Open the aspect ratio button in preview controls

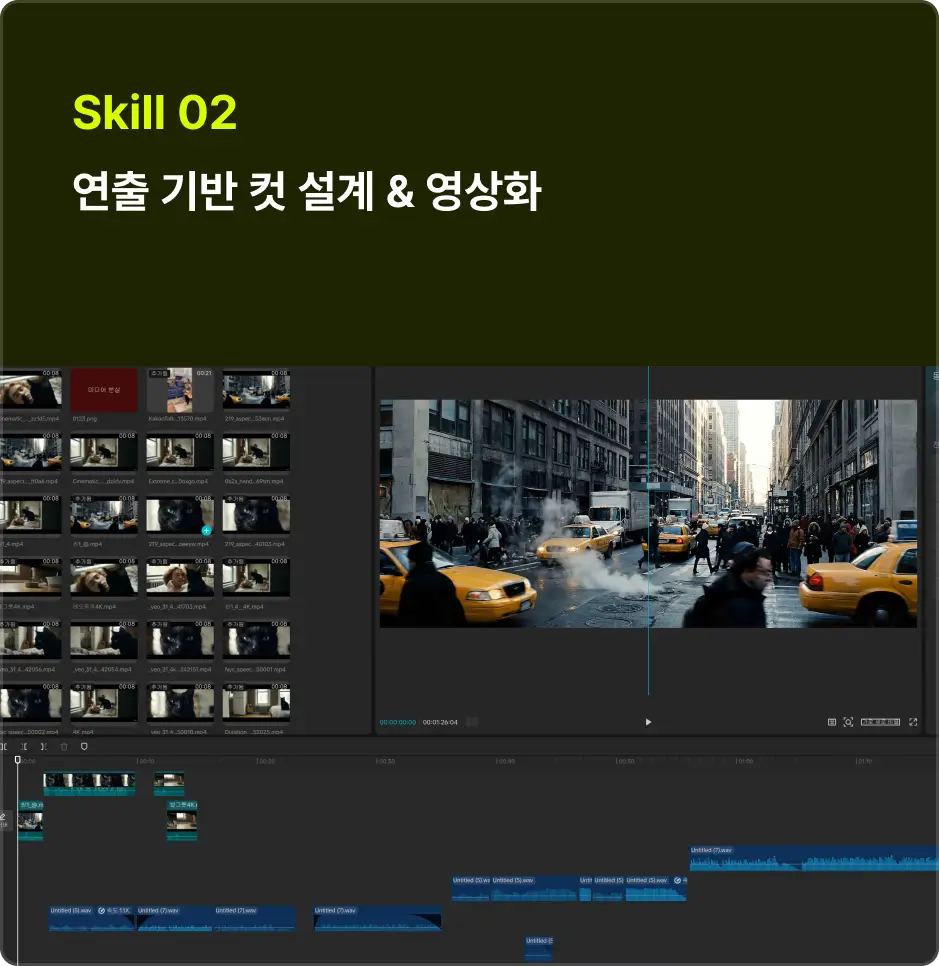coord(880,722)
